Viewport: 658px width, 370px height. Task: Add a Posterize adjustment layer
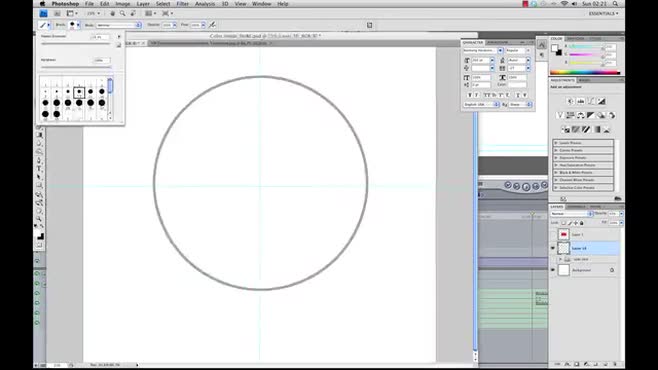click(x=576, y=130)
